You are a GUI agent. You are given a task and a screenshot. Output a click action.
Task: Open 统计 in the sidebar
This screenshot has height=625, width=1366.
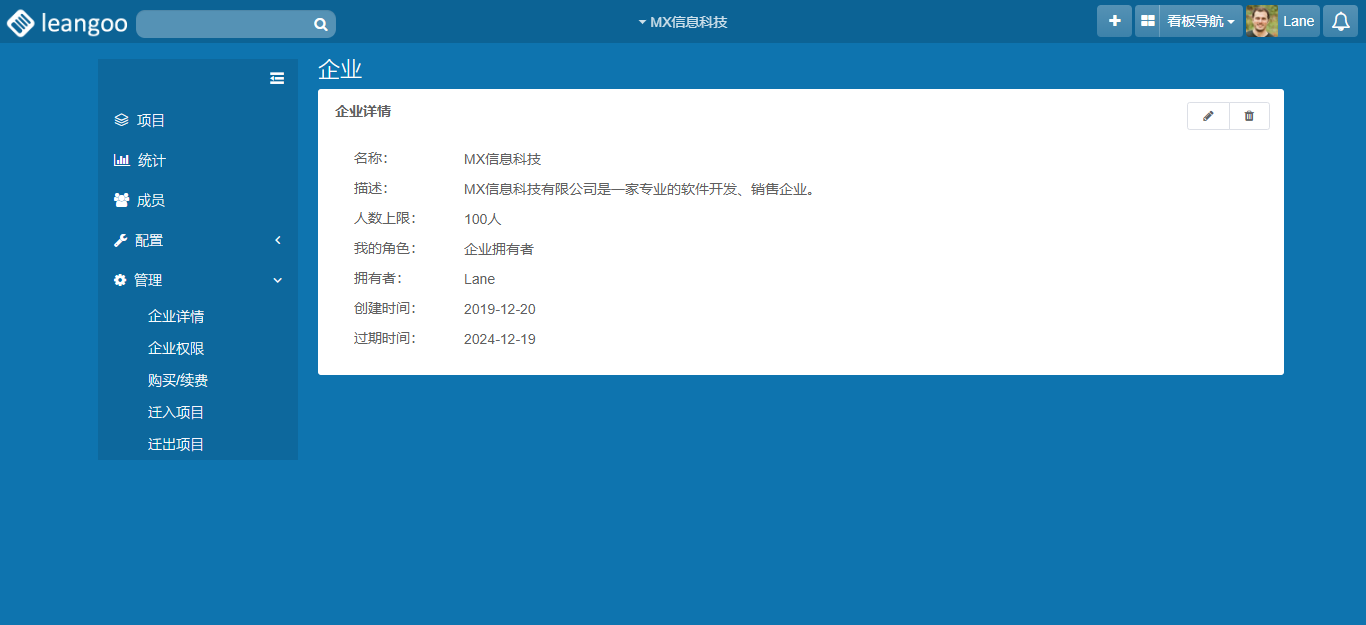coord(151,160)
